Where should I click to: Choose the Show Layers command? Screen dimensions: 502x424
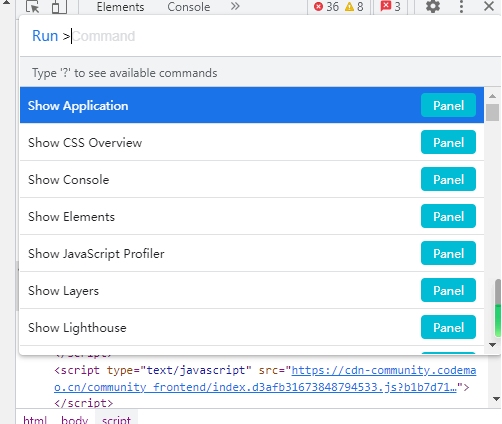tap(252, 290)
